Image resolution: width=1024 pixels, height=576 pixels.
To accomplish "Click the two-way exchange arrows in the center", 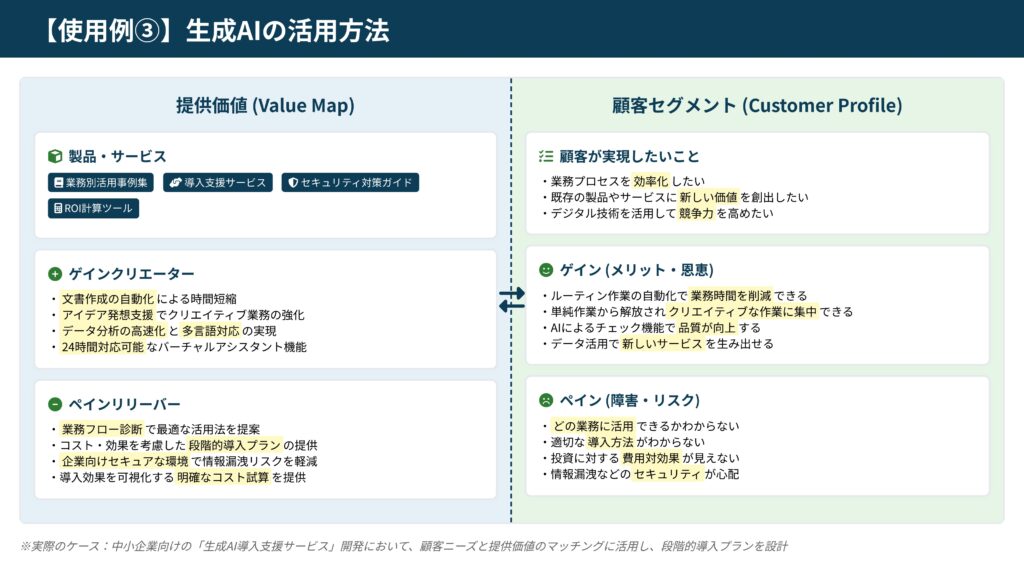I will tap(512, 299).
